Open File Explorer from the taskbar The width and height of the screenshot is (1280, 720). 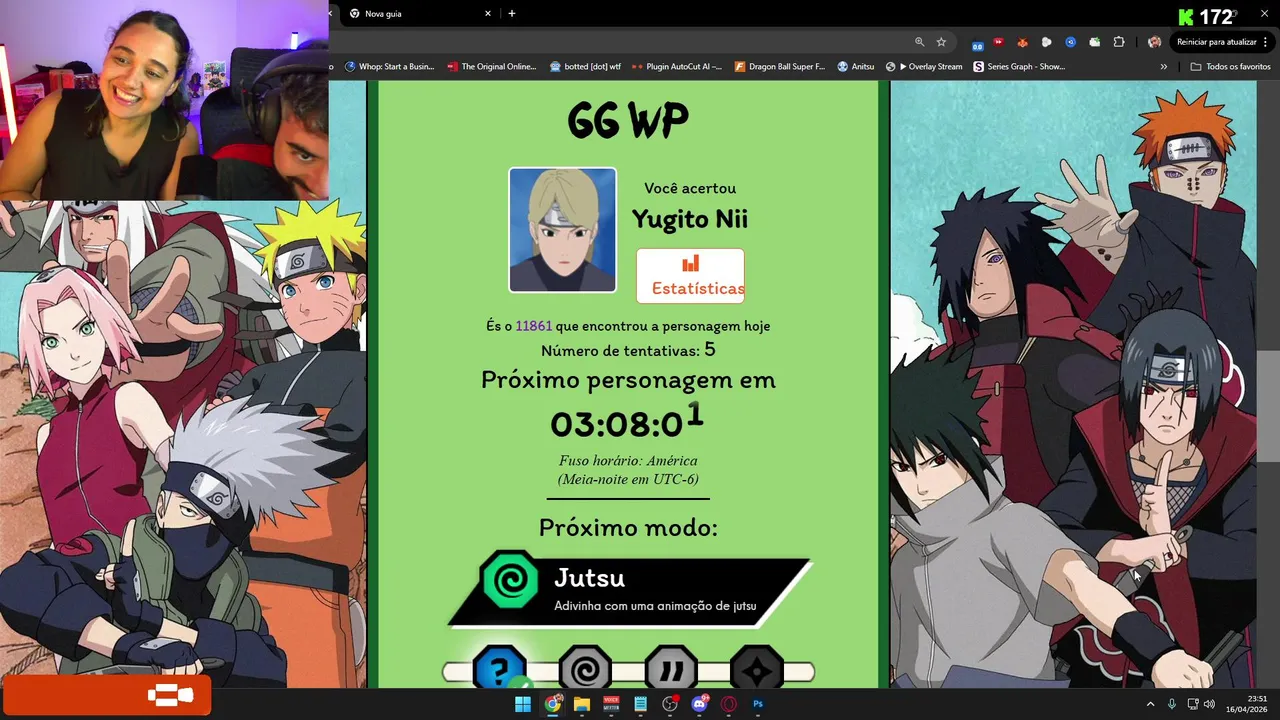point(581,704)
